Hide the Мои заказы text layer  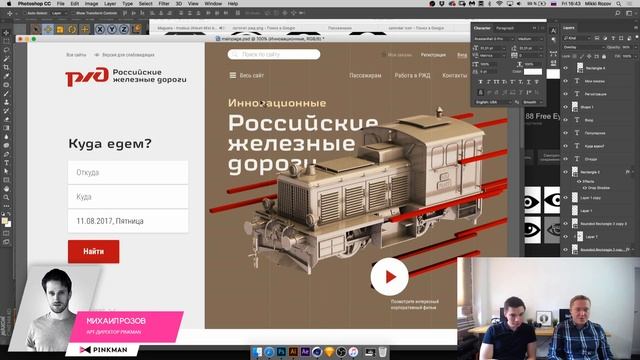[x=565, y=81]
